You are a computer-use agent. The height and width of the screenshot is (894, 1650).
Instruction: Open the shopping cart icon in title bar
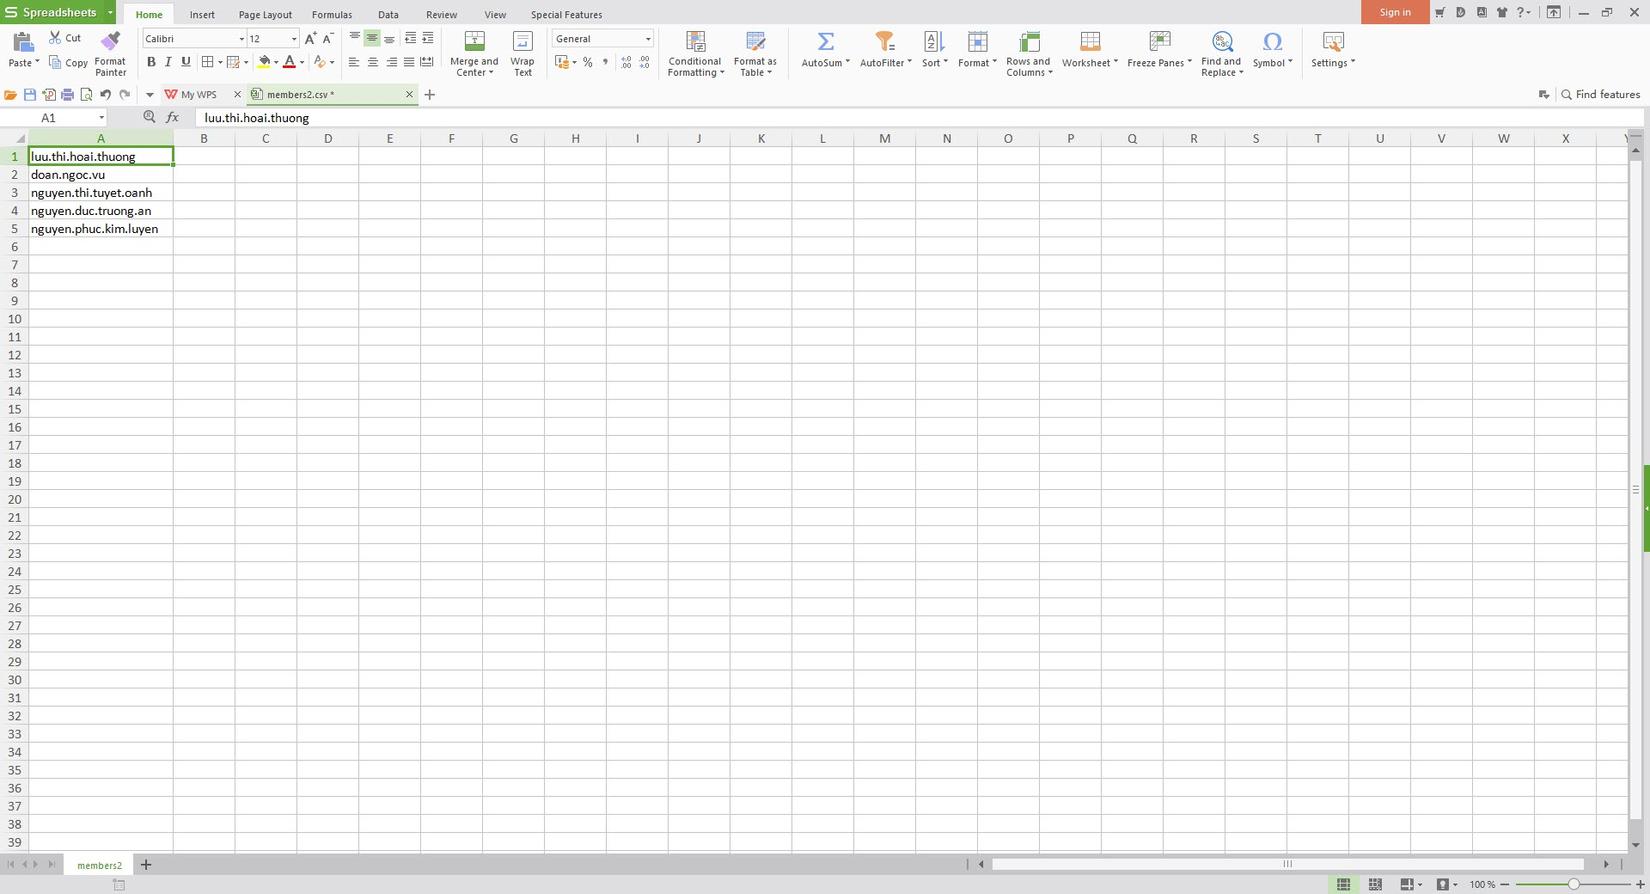coord(1440,12)
